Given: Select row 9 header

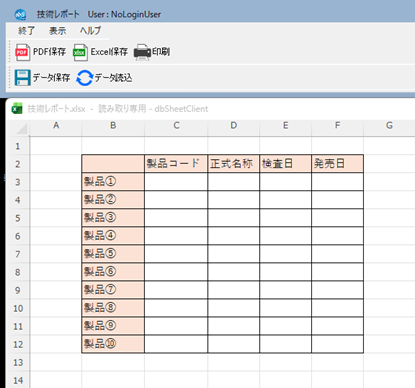Looking at the screenshot, I should coord(18,290).
